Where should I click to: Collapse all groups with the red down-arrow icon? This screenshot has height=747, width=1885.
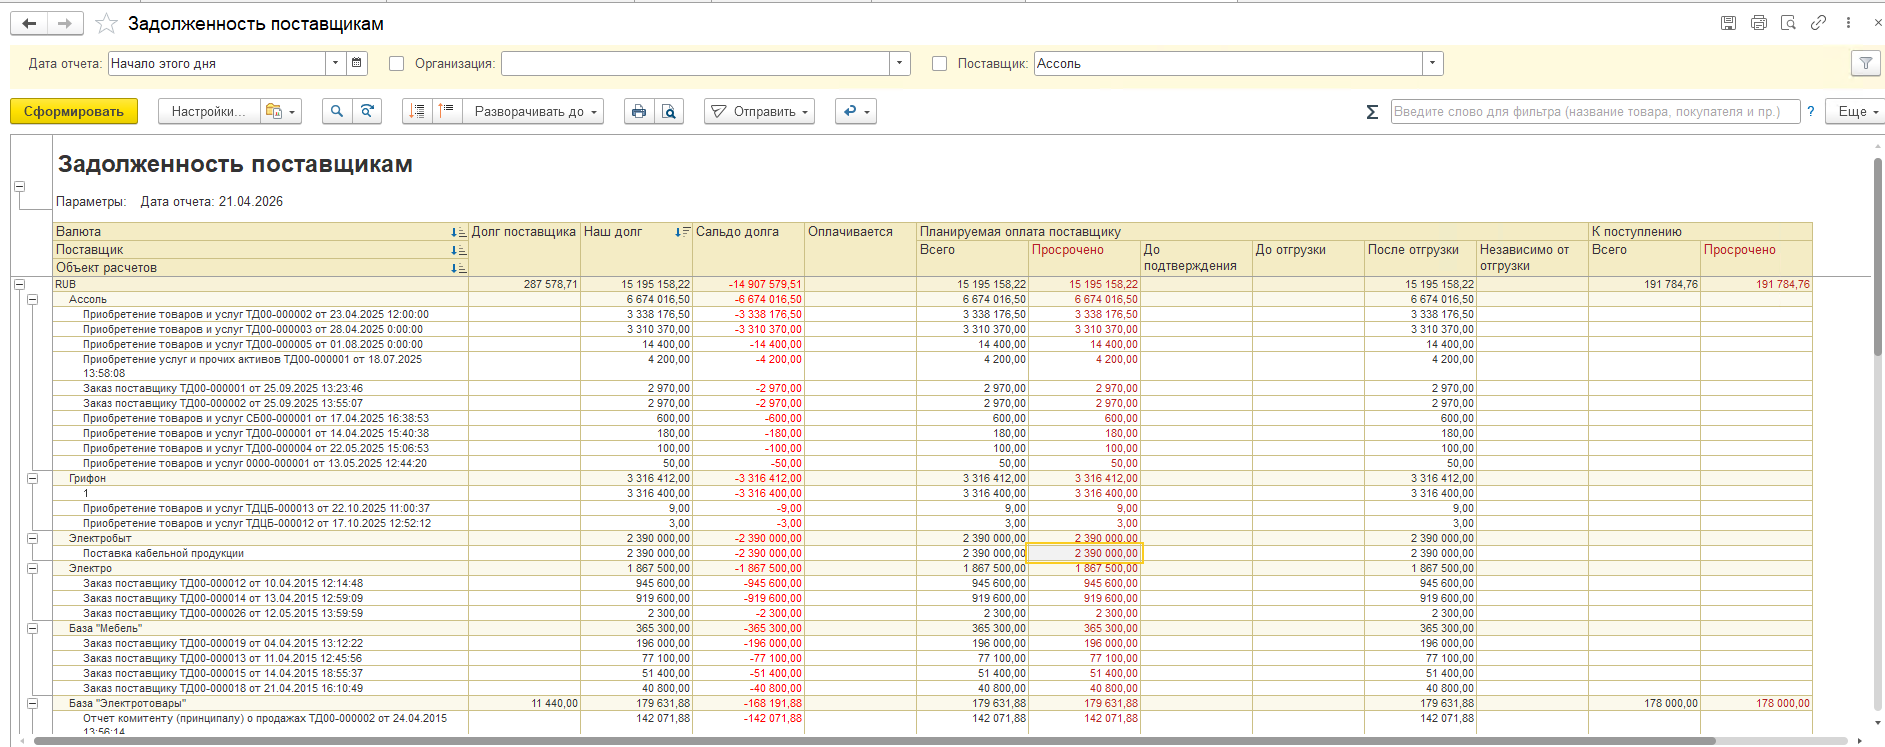417,111
